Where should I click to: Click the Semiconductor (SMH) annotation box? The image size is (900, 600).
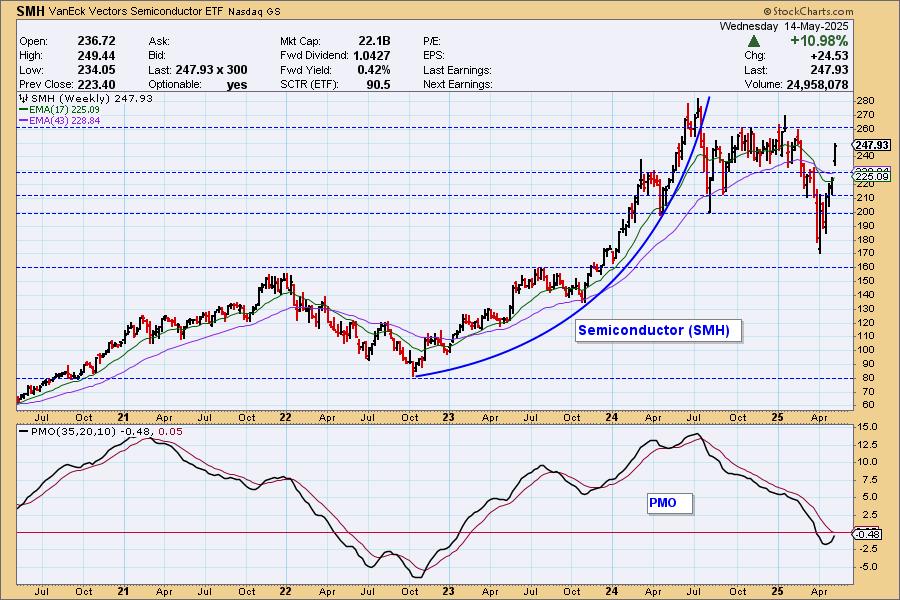(658, 331)
